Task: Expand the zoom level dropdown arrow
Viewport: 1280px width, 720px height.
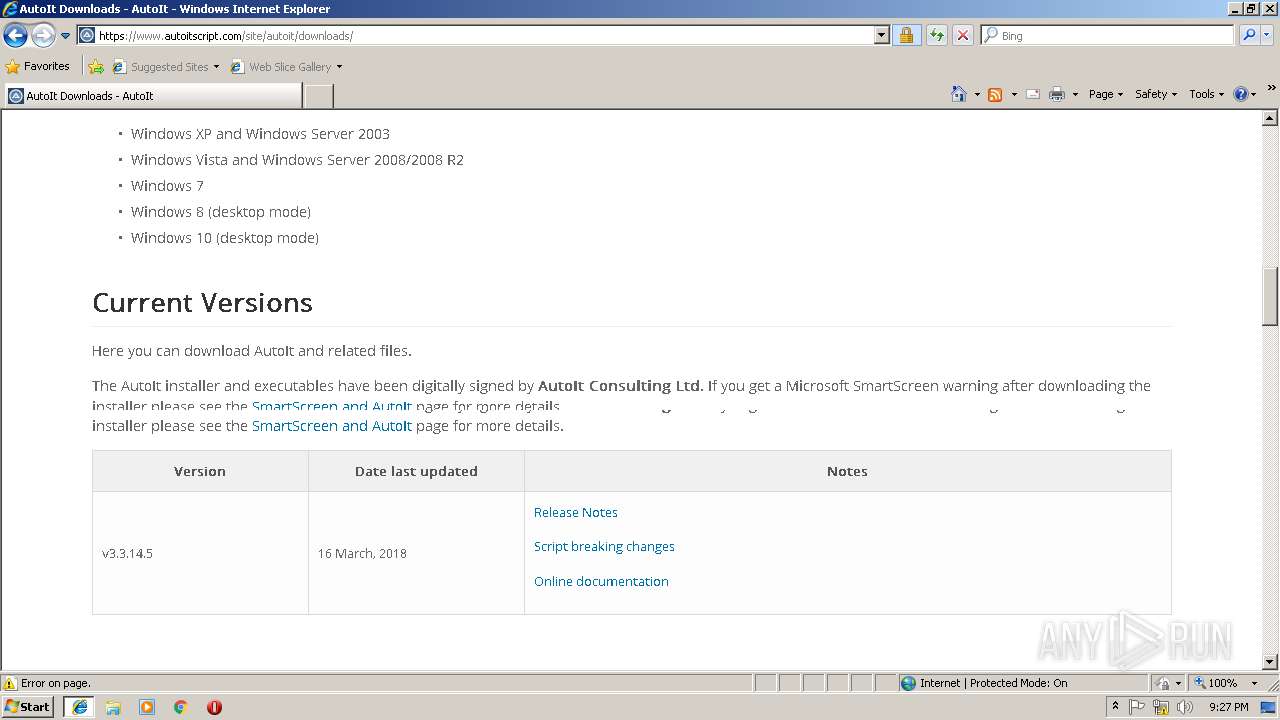Action: tap(1254, 683)
